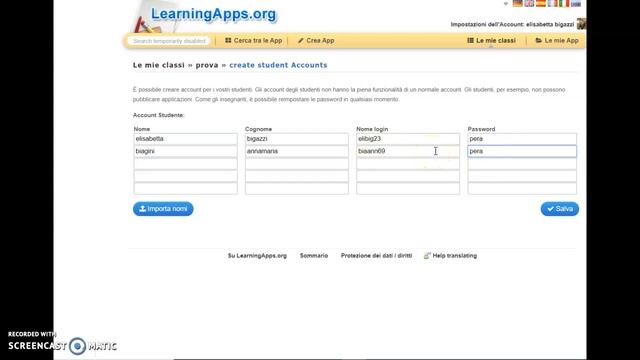Click the Nome login column header
This screenshot has width=640, height=360.
pos(372,129)
